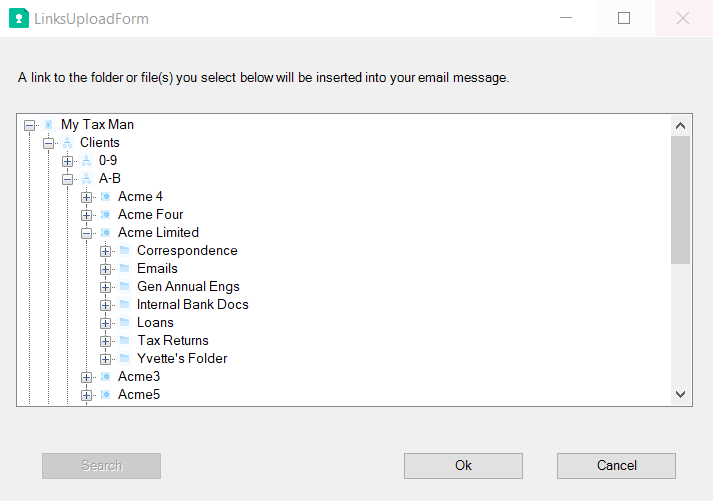Select the Internal Bank Docs folder
Screen dimensions: 713x501
192,305
